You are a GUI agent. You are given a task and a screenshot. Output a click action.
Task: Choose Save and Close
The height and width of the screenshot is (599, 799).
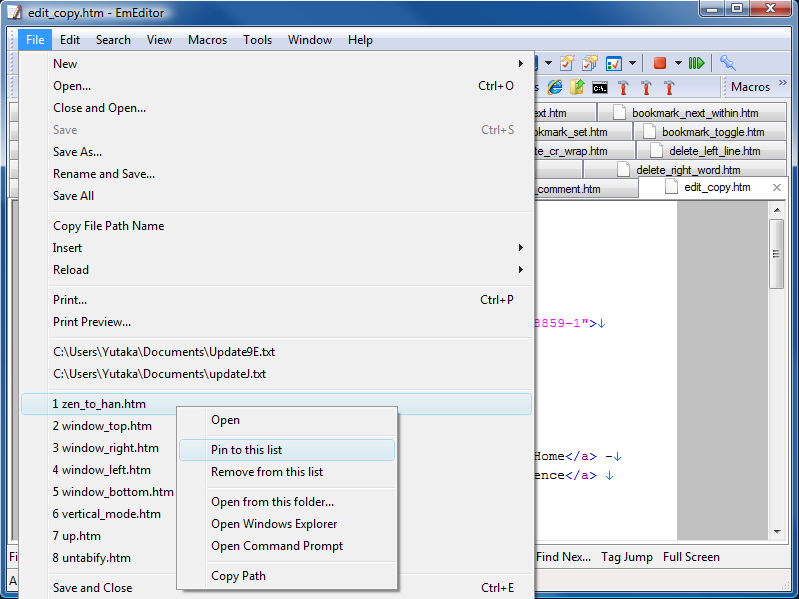pos(276,588)
